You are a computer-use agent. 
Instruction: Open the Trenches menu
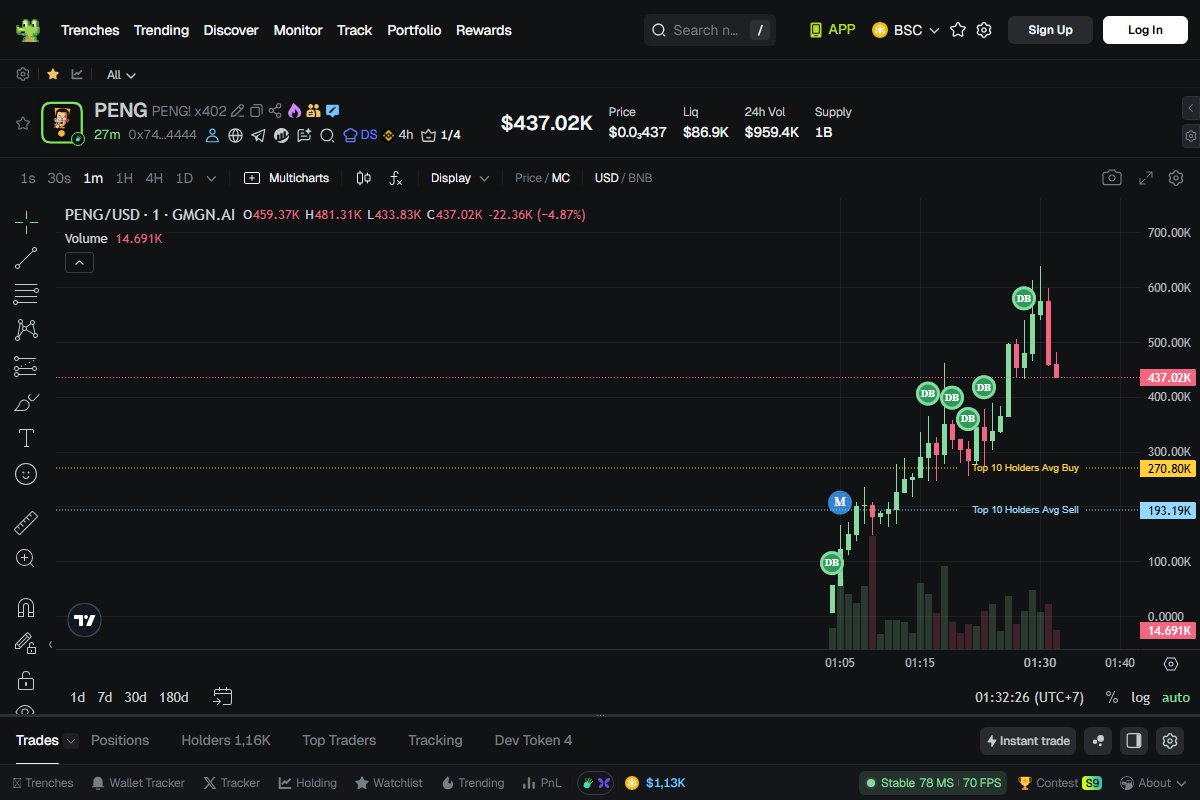point(90,30)
